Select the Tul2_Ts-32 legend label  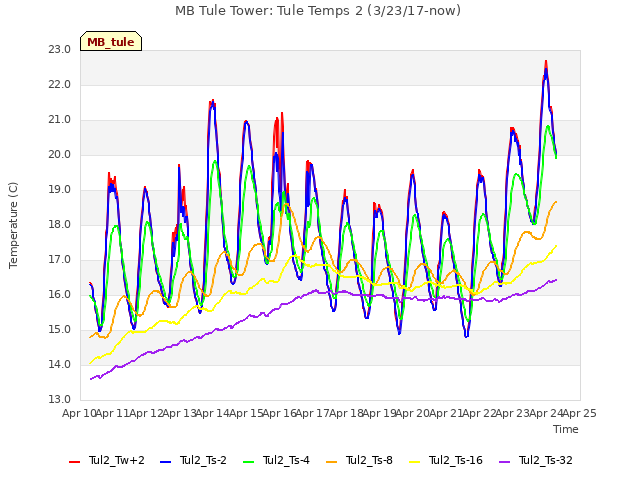[x=546, y=460]
